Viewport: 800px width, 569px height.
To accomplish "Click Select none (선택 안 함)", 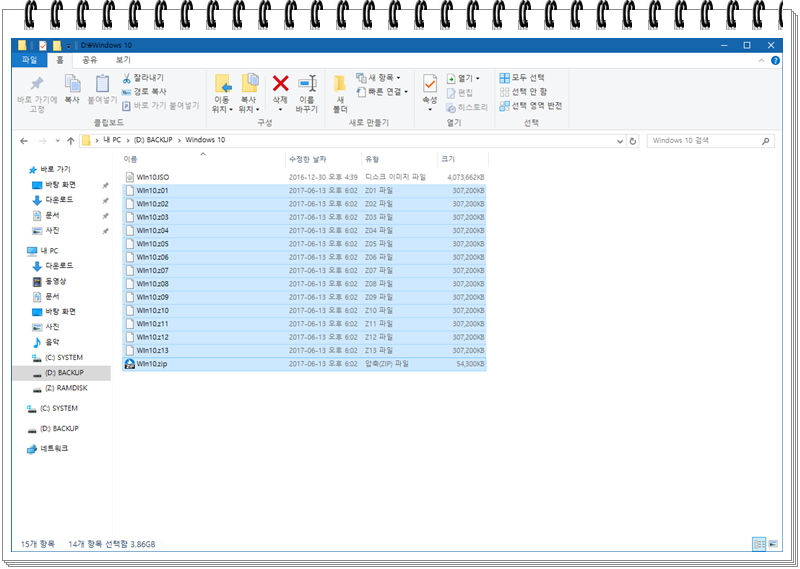I will pyautogui.click(x=523, y=92).
